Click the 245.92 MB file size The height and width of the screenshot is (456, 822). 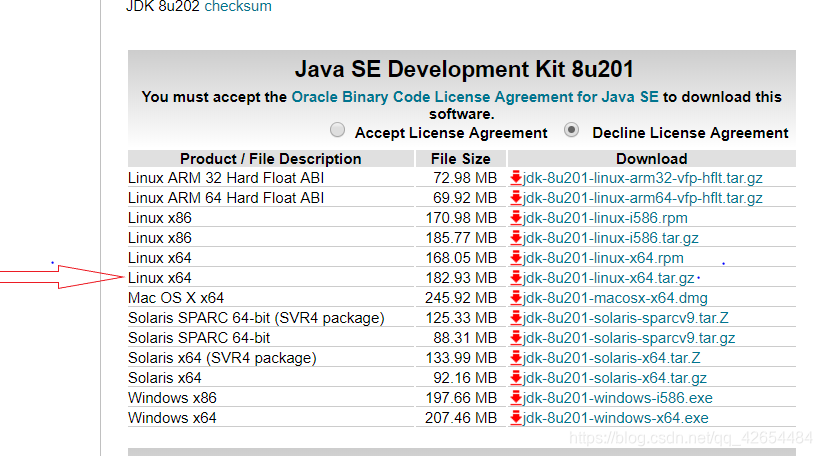(x=461, y=298)
